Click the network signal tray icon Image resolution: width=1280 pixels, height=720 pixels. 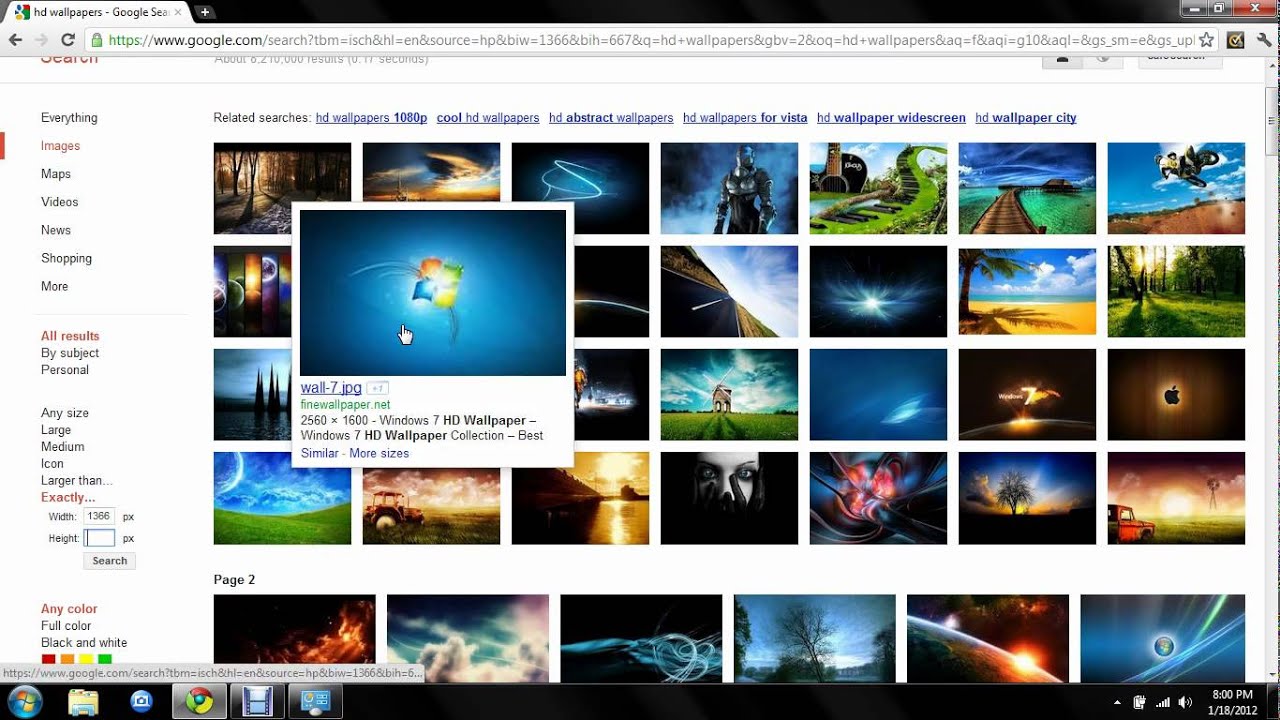(1163, 702)
